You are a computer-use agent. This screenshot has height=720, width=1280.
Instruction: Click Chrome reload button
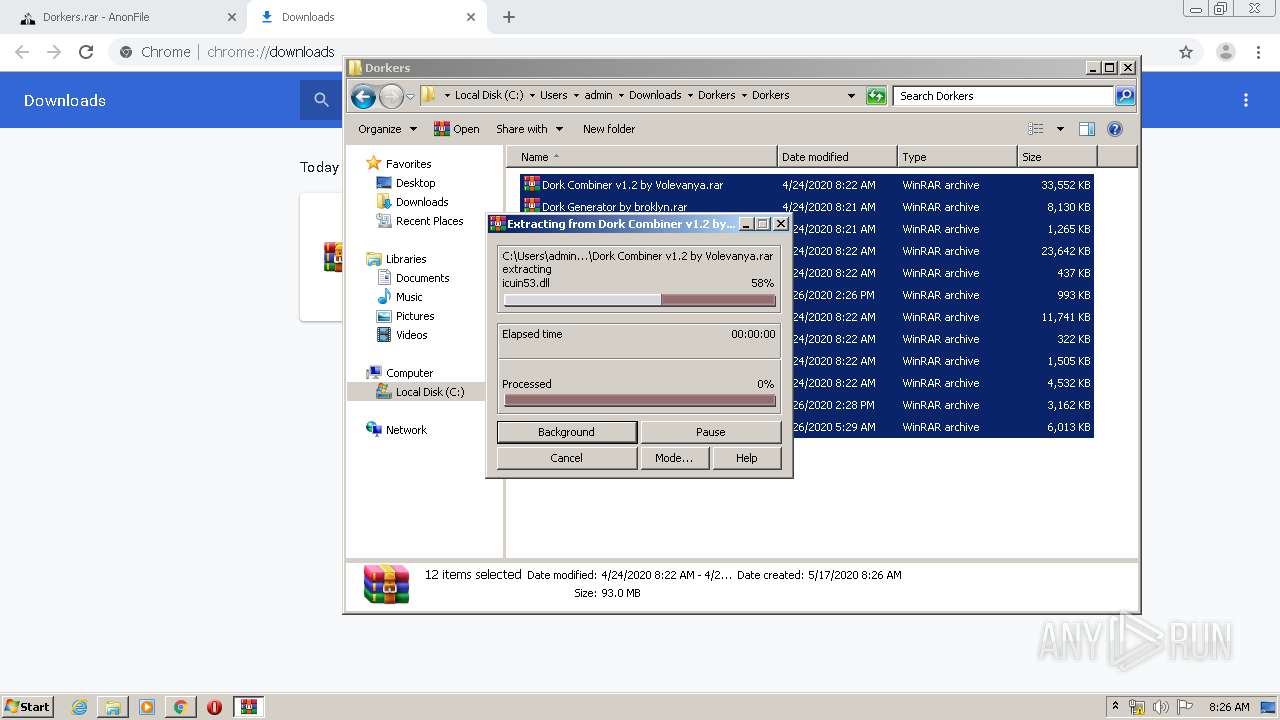point(86,52)
